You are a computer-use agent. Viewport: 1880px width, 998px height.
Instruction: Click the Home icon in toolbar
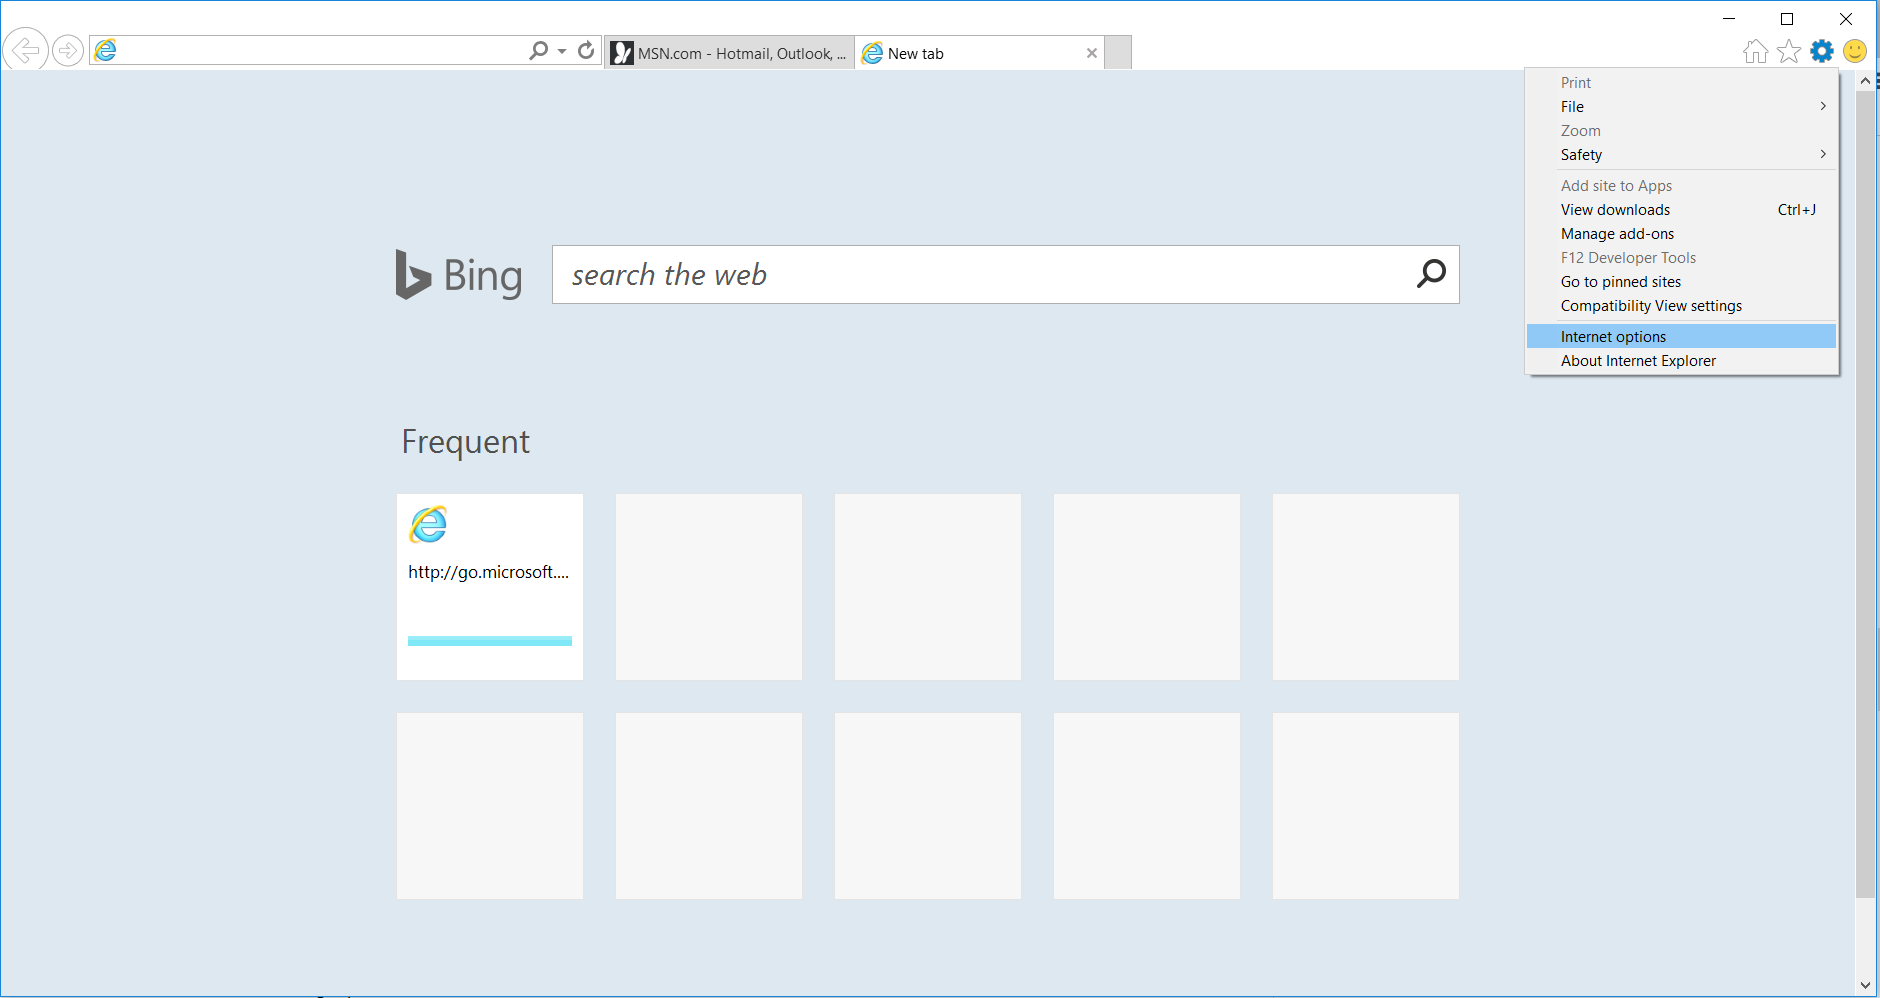[1755, 52]
